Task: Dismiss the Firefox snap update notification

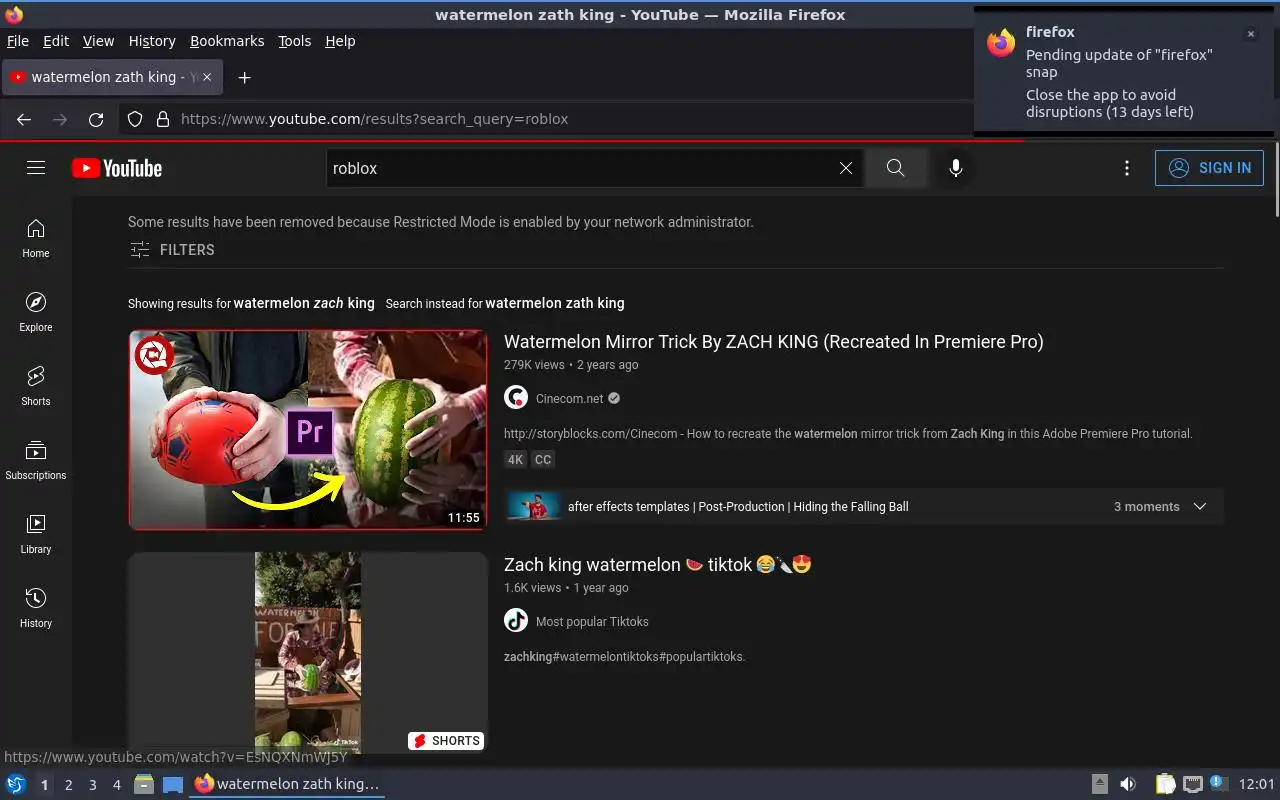Action: (x=1250, y=34)
